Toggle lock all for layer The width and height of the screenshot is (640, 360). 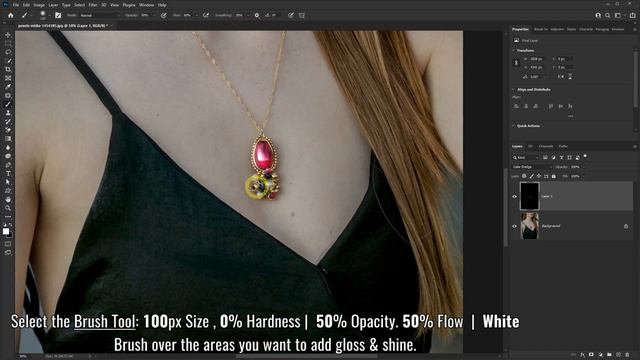553,176
